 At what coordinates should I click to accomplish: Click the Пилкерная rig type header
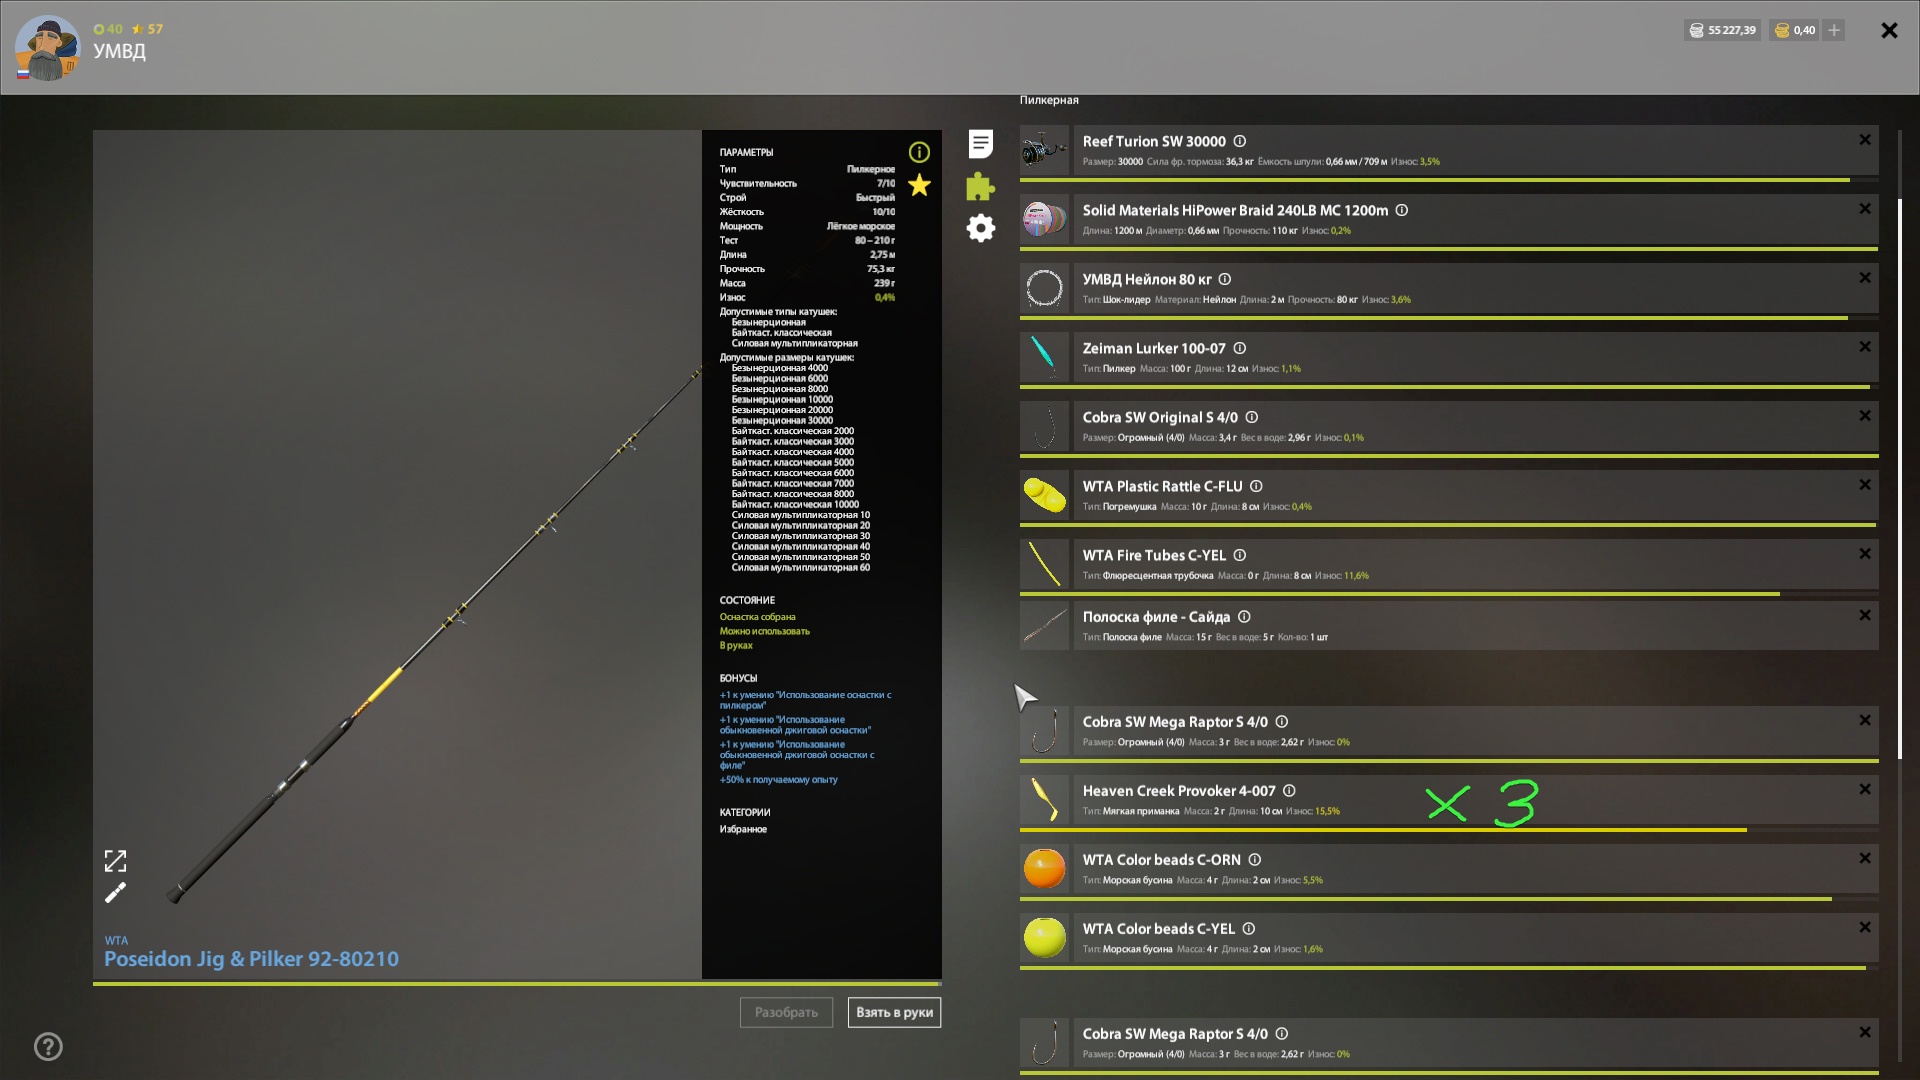coord(1049,100)
